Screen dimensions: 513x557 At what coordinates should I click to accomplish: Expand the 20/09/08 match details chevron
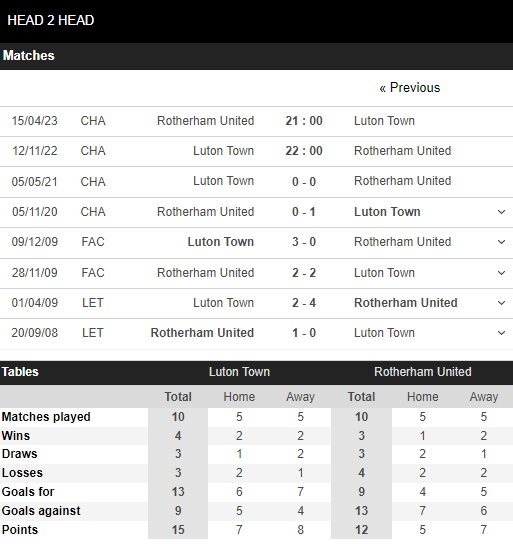click(501, 333)
